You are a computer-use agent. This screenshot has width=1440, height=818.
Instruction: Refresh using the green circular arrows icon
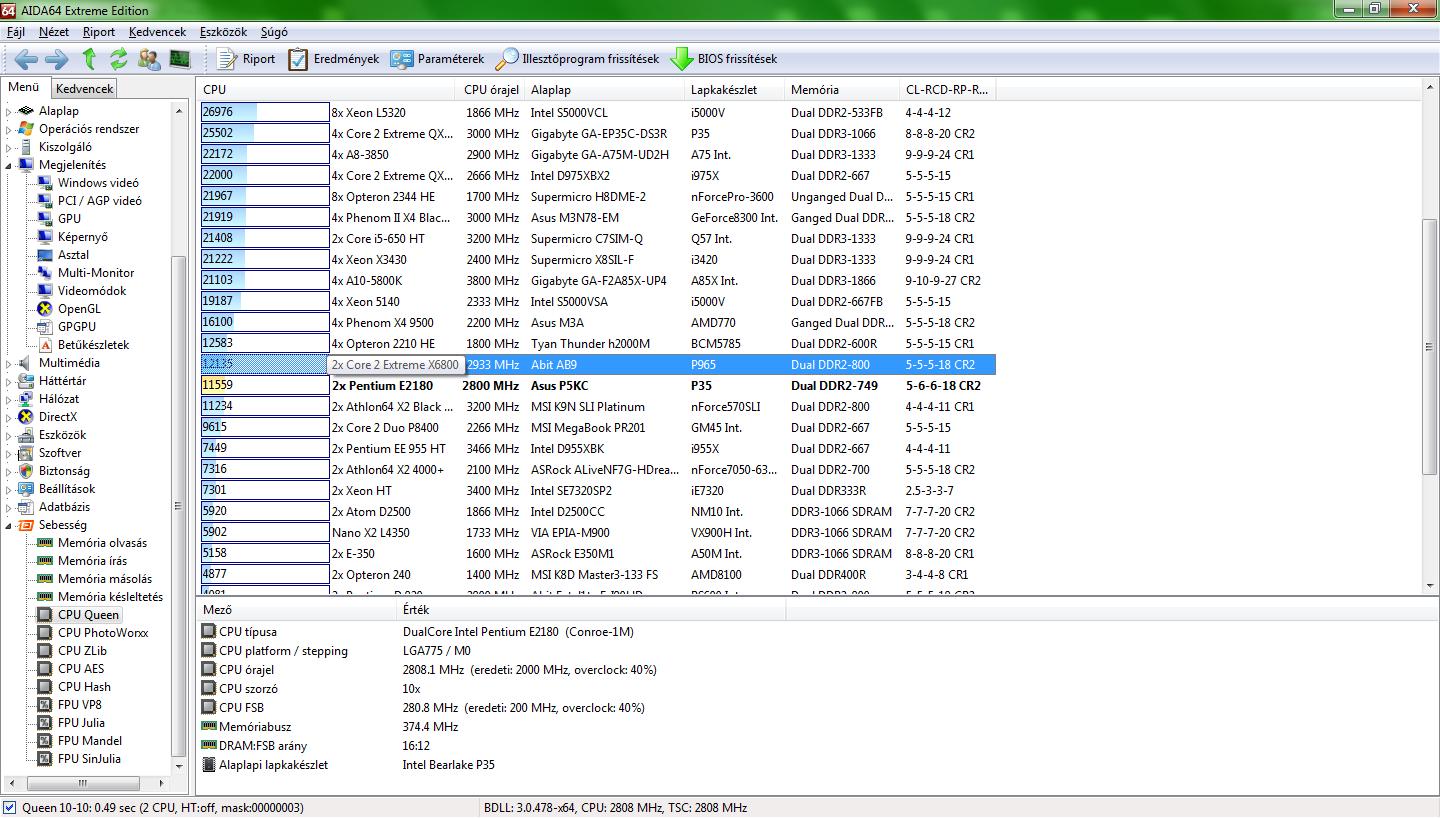pyautogui.click(x=118, y=59)
